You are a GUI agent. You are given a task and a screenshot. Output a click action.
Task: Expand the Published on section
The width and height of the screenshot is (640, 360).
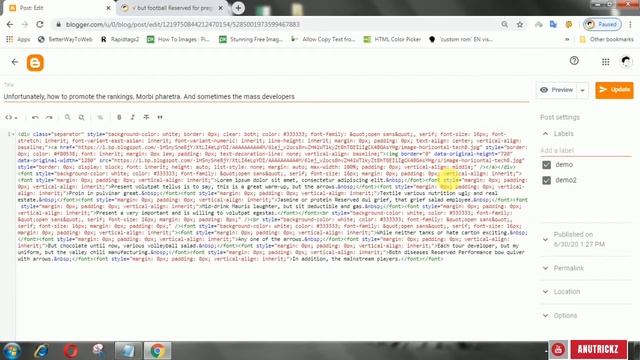click(545, 240)
